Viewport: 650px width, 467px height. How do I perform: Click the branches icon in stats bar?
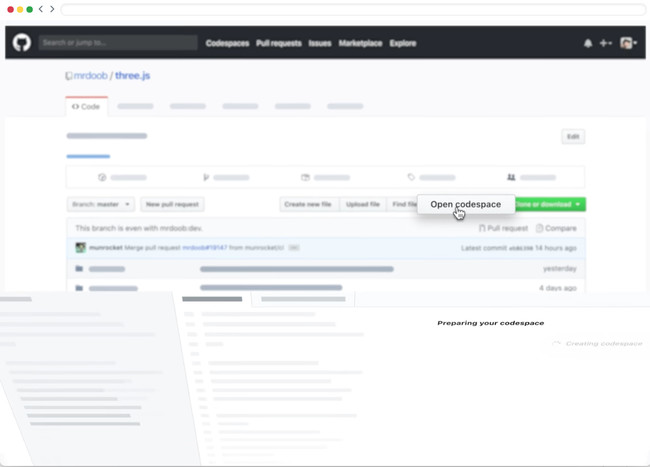[x=206, y=177]
